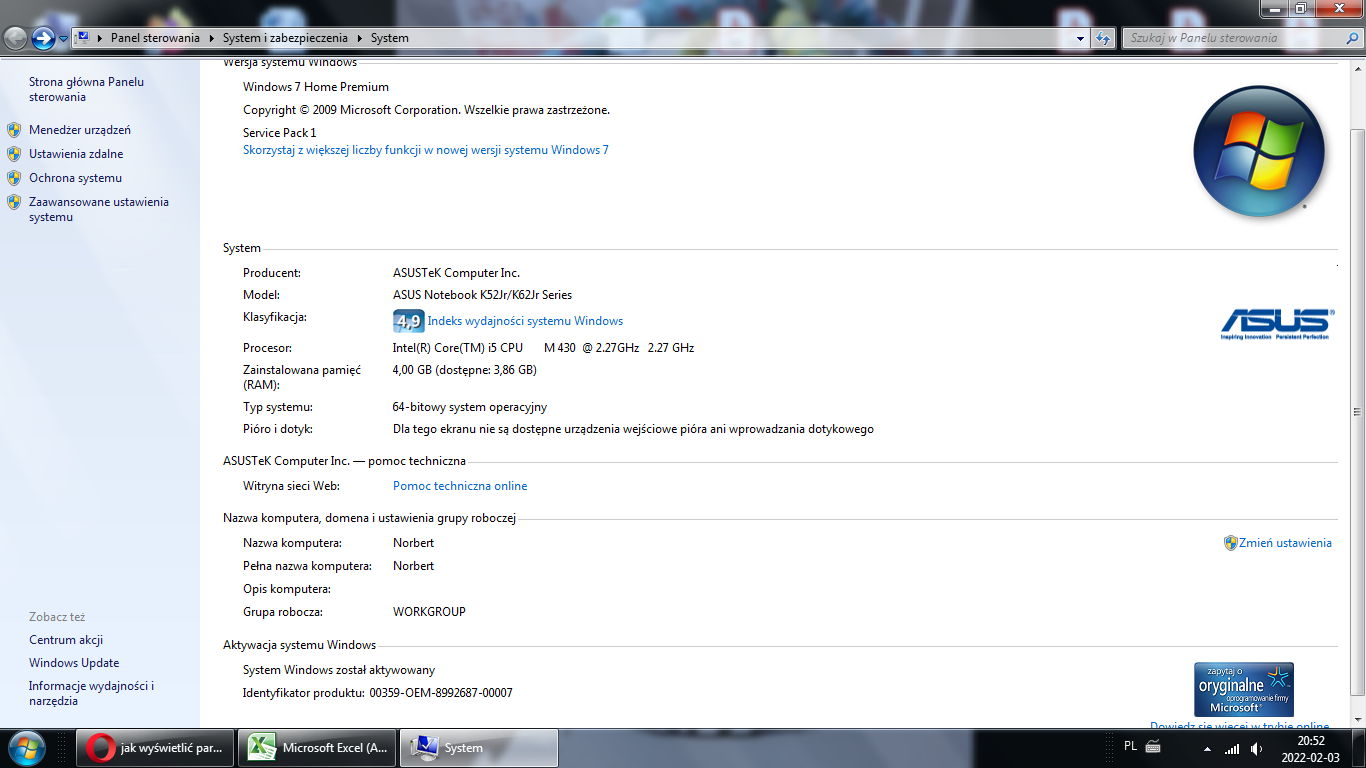Click the Windows logo orb image

[1259, 152]
